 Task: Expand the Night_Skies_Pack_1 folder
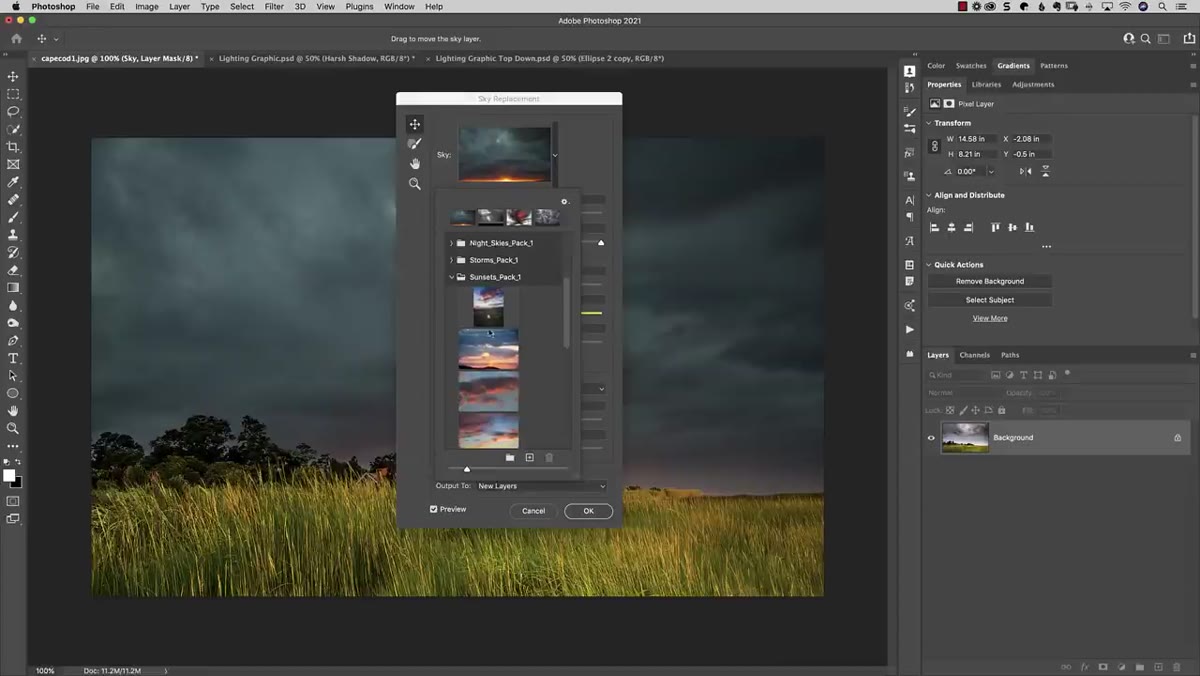(452, 243)
